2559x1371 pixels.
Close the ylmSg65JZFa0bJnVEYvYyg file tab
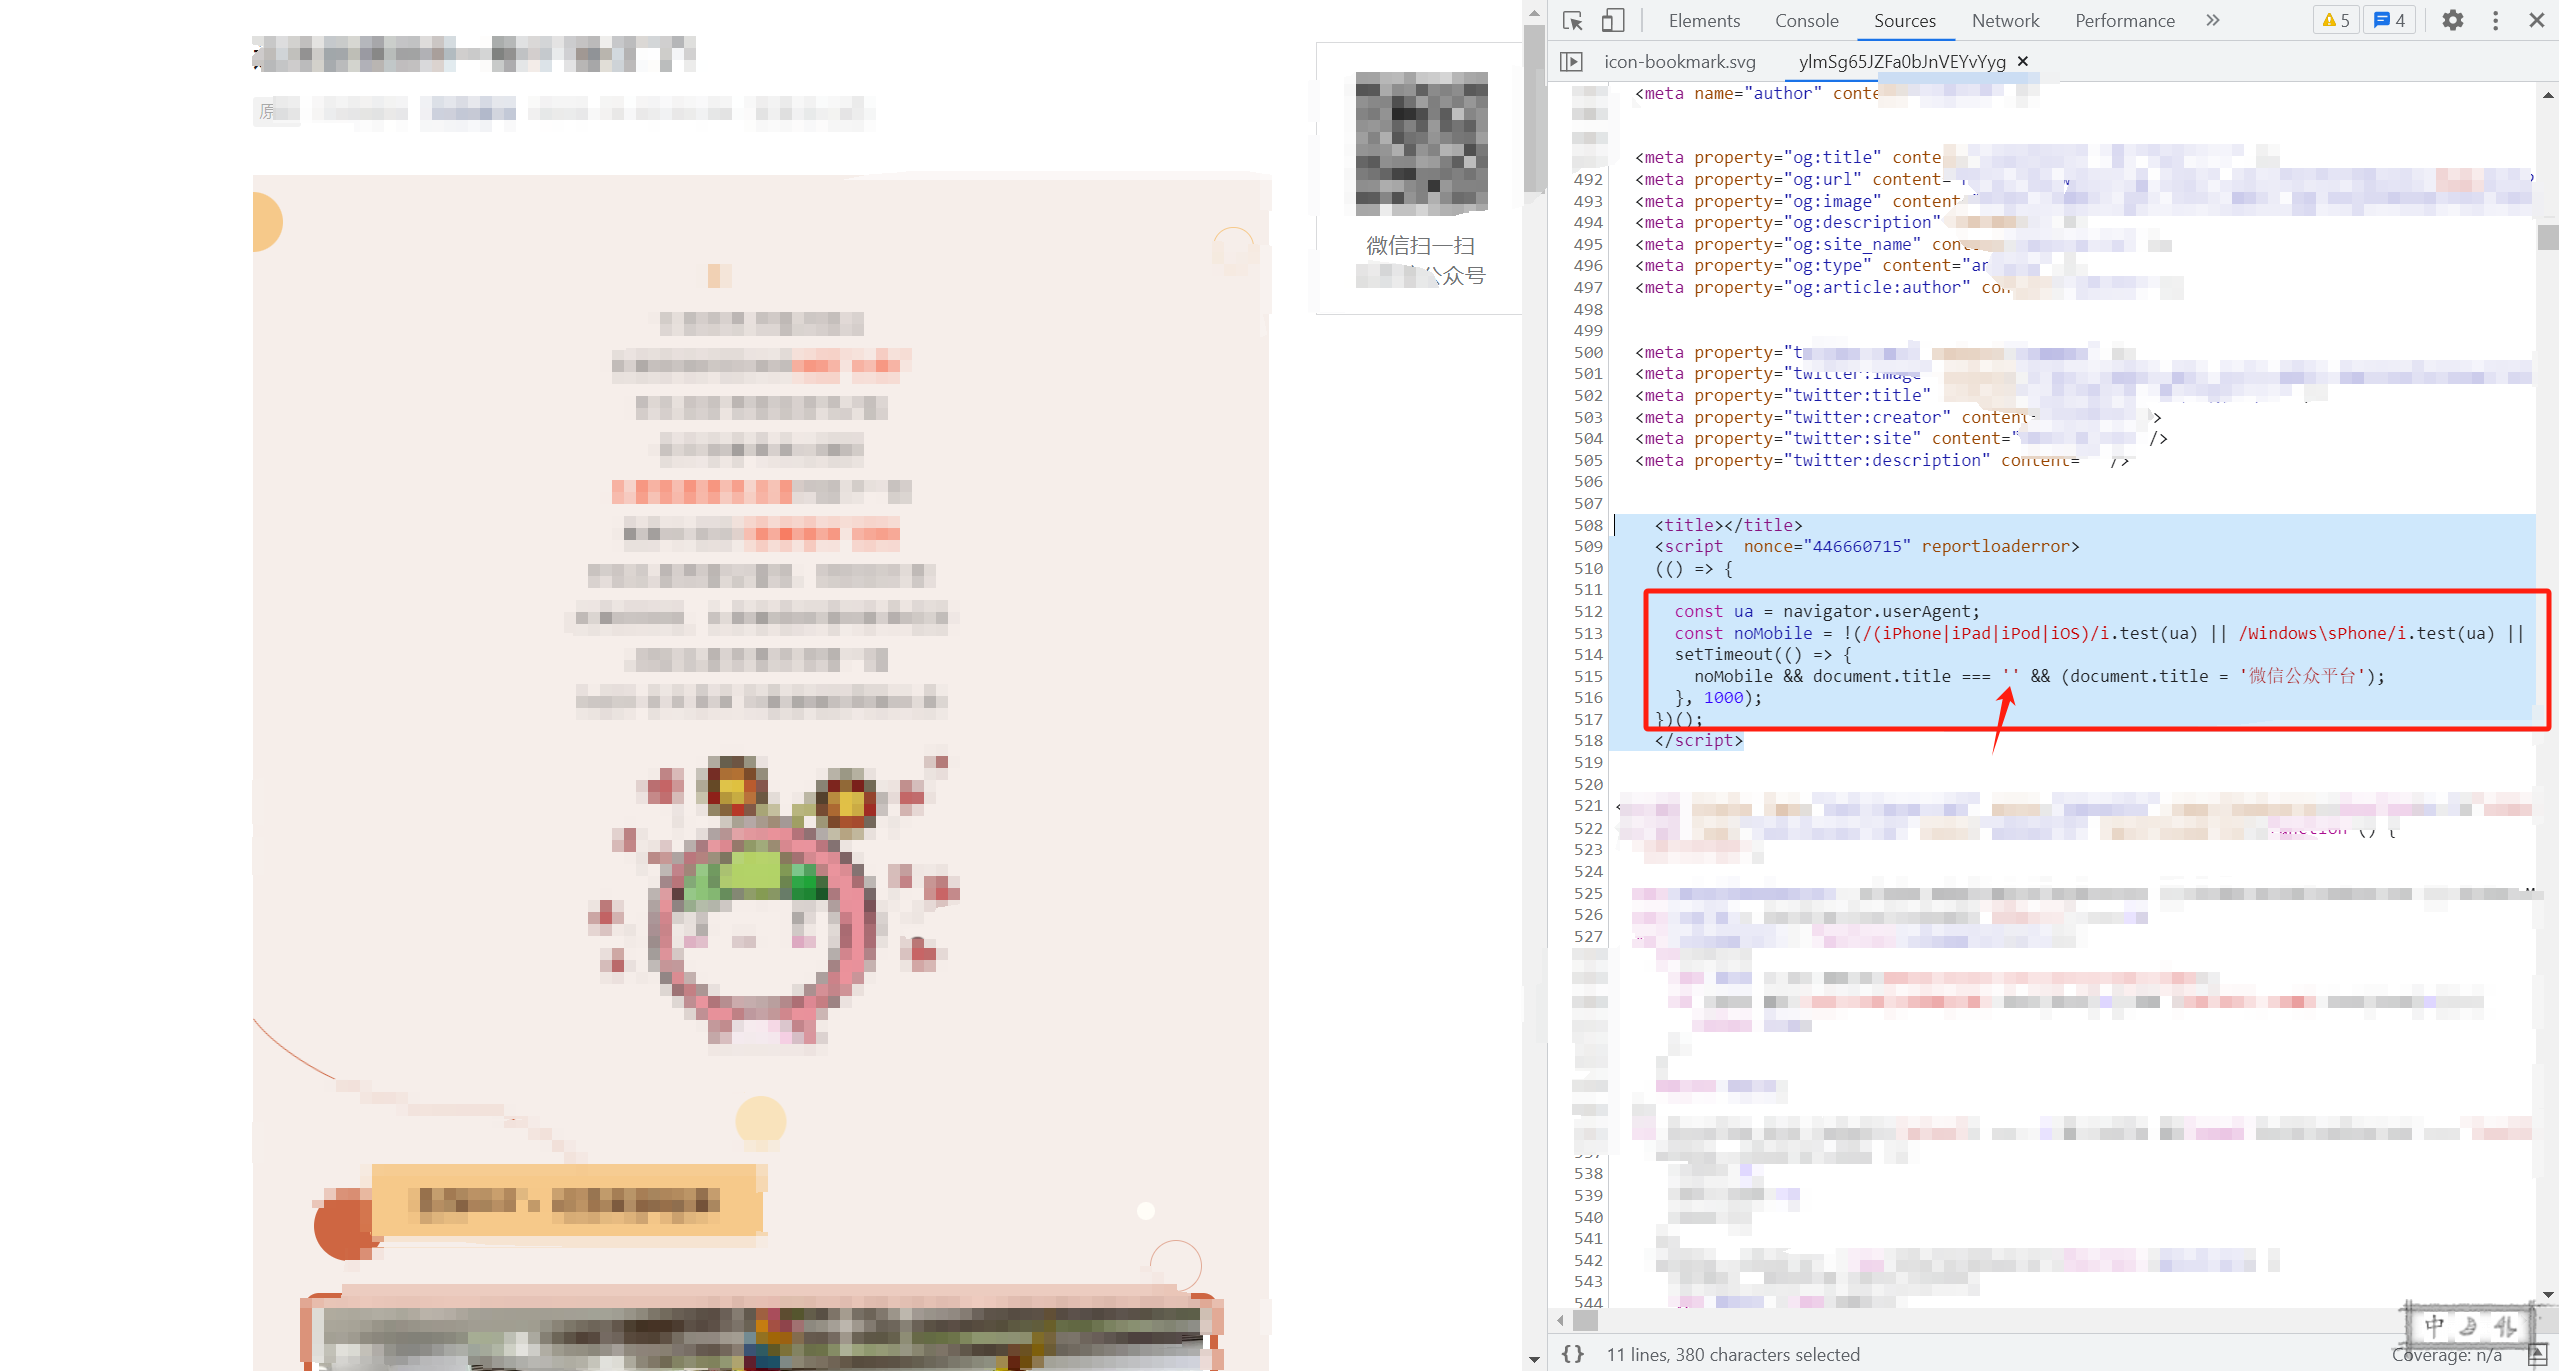(2023, 62)
